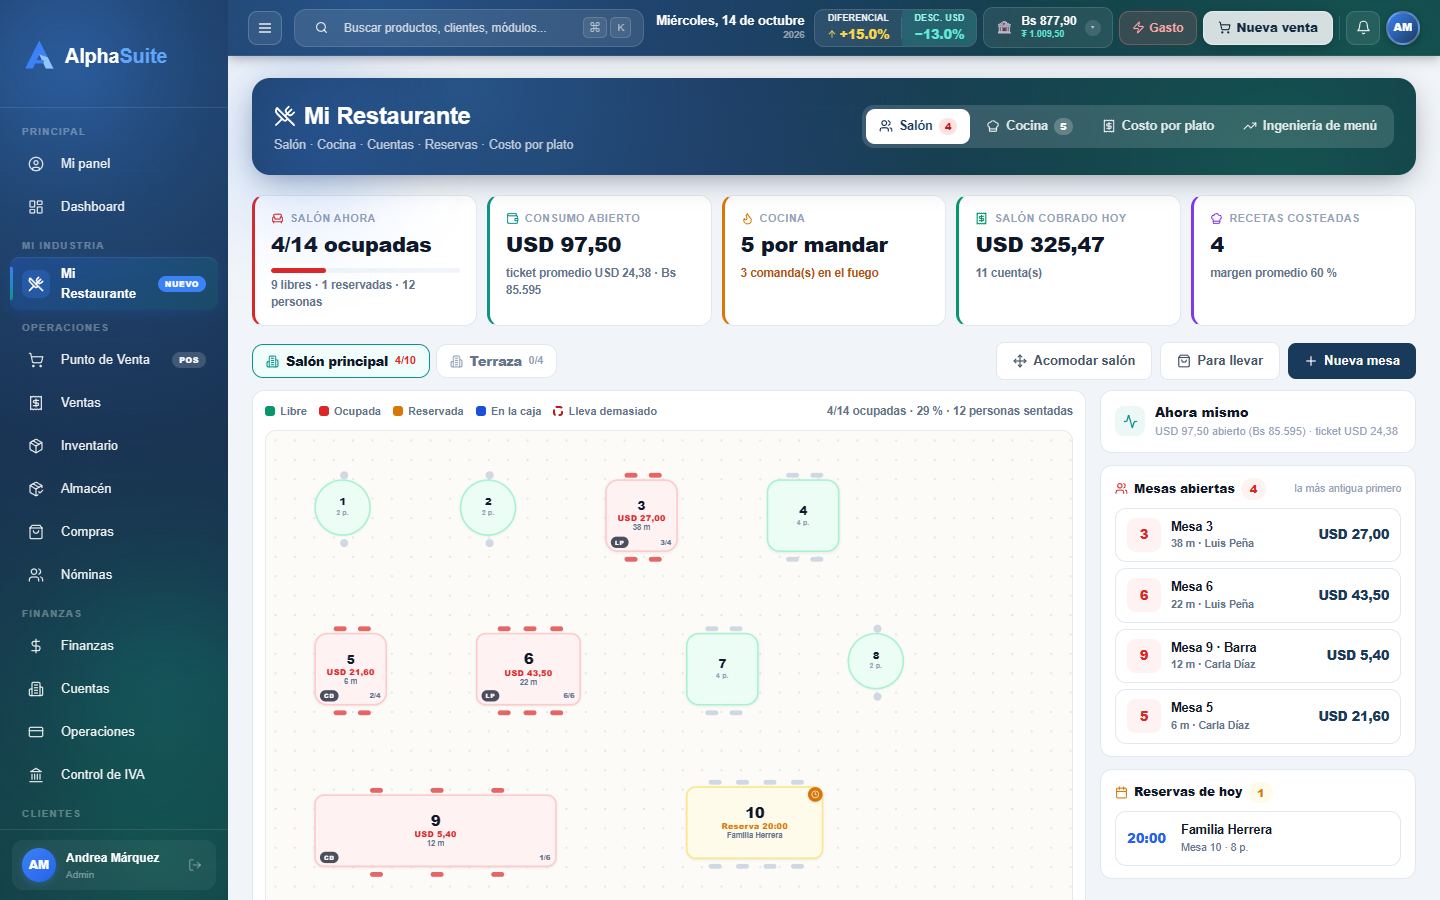This screenshot has width=1440, height=900.
Task: Focus the Buscar productos search field
Action: pos(469,28)
